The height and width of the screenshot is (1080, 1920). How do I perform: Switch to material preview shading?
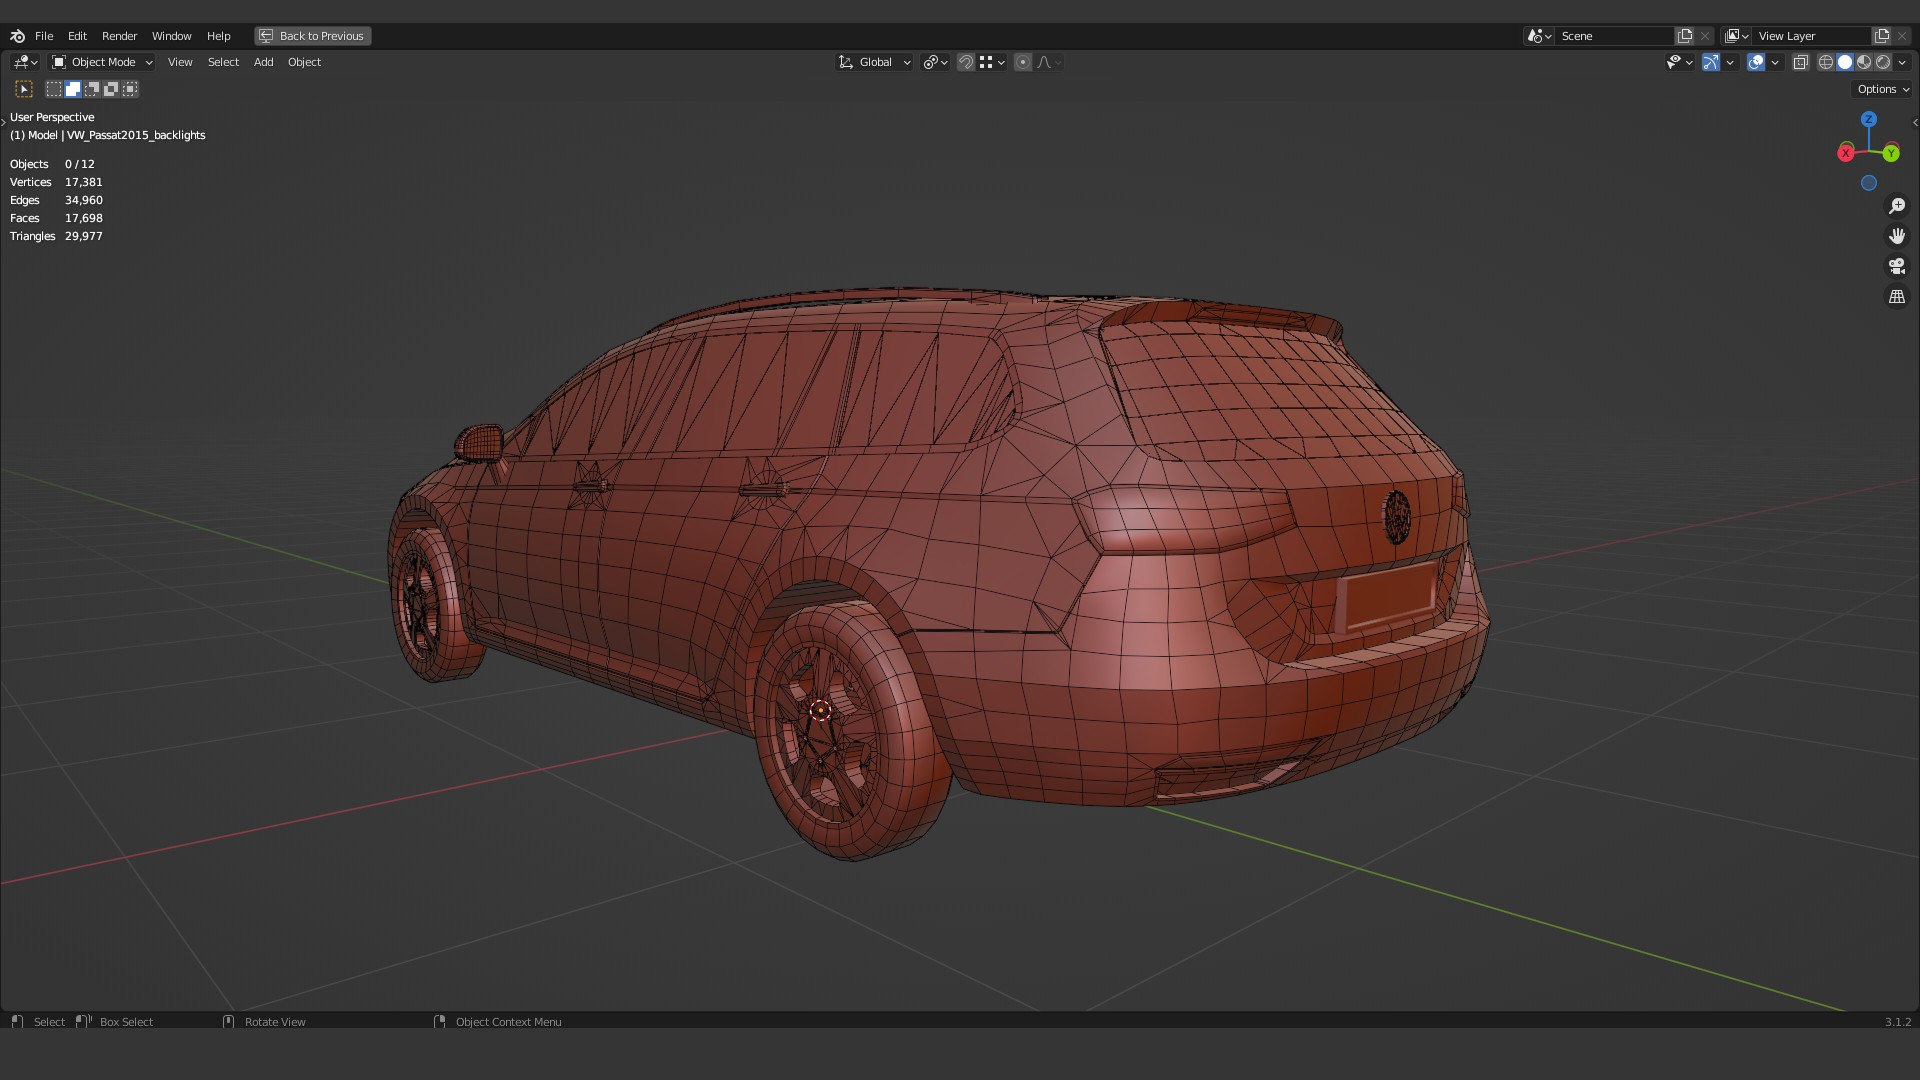(x=1864, y=62)
